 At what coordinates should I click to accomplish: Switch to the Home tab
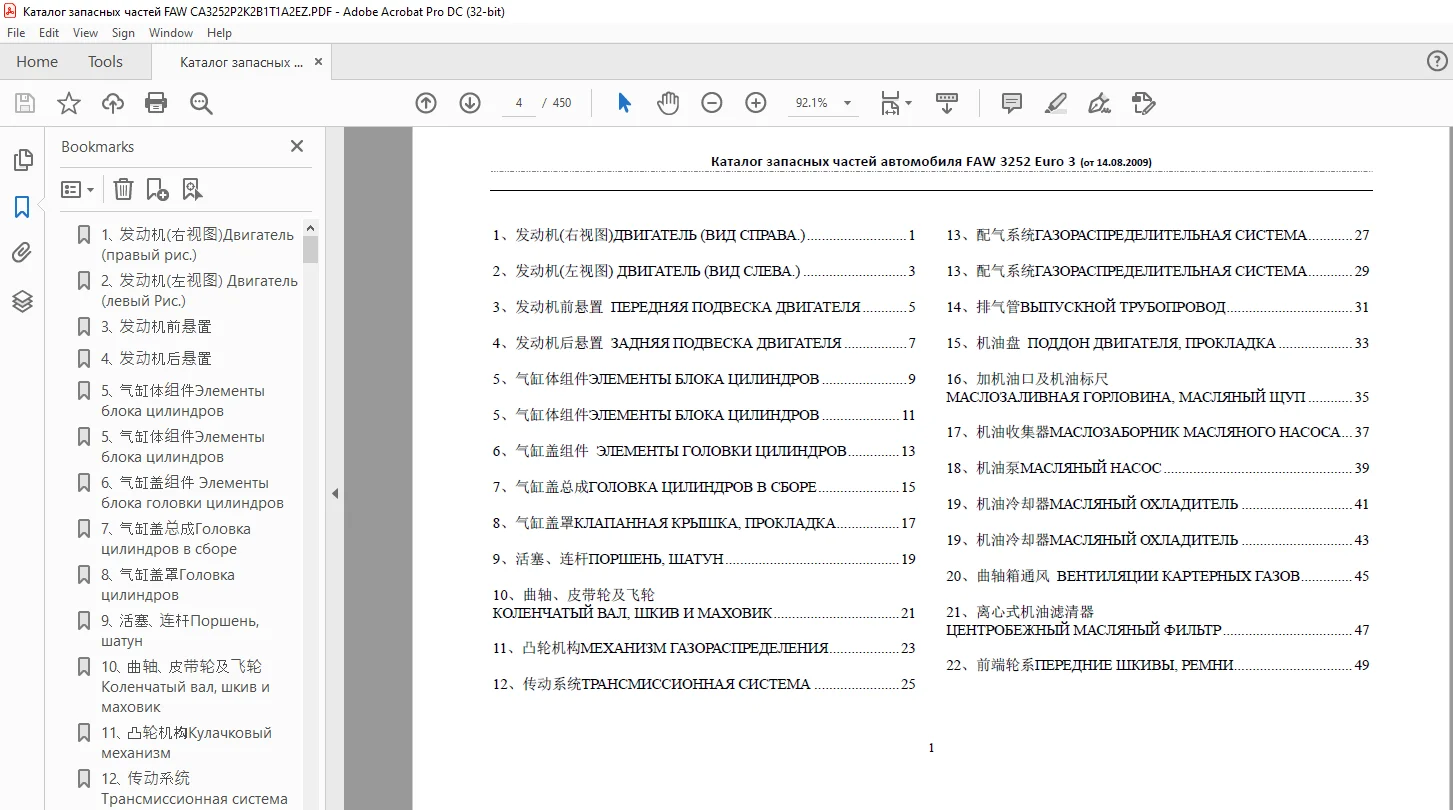tap(37, 62)
